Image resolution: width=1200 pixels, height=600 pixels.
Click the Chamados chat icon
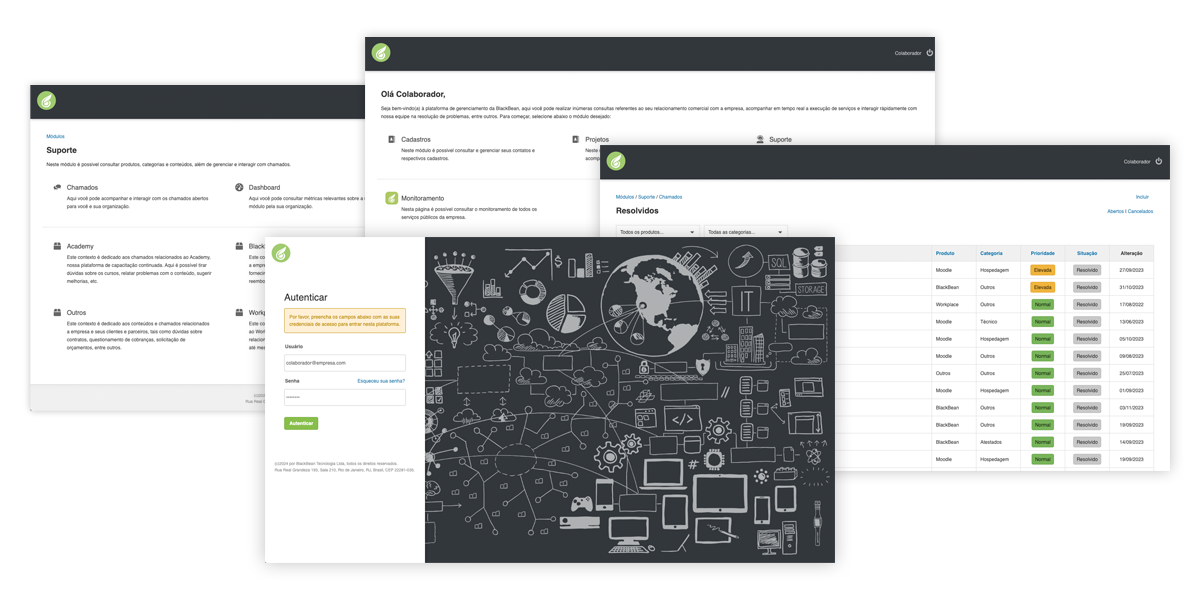[57, 188]
